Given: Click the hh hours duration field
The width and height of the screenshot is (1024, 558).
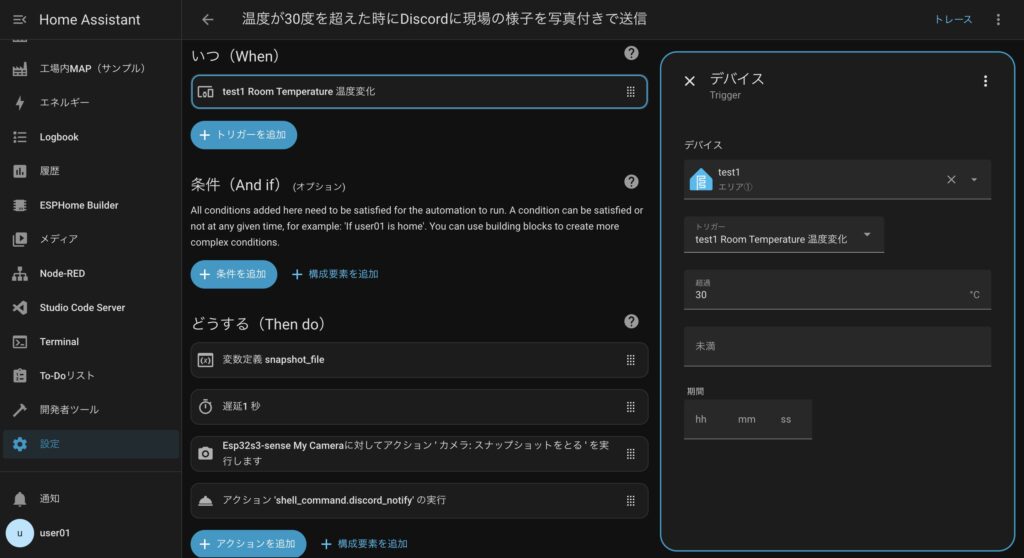Looking at the screenshot, I should pos(701,419).
